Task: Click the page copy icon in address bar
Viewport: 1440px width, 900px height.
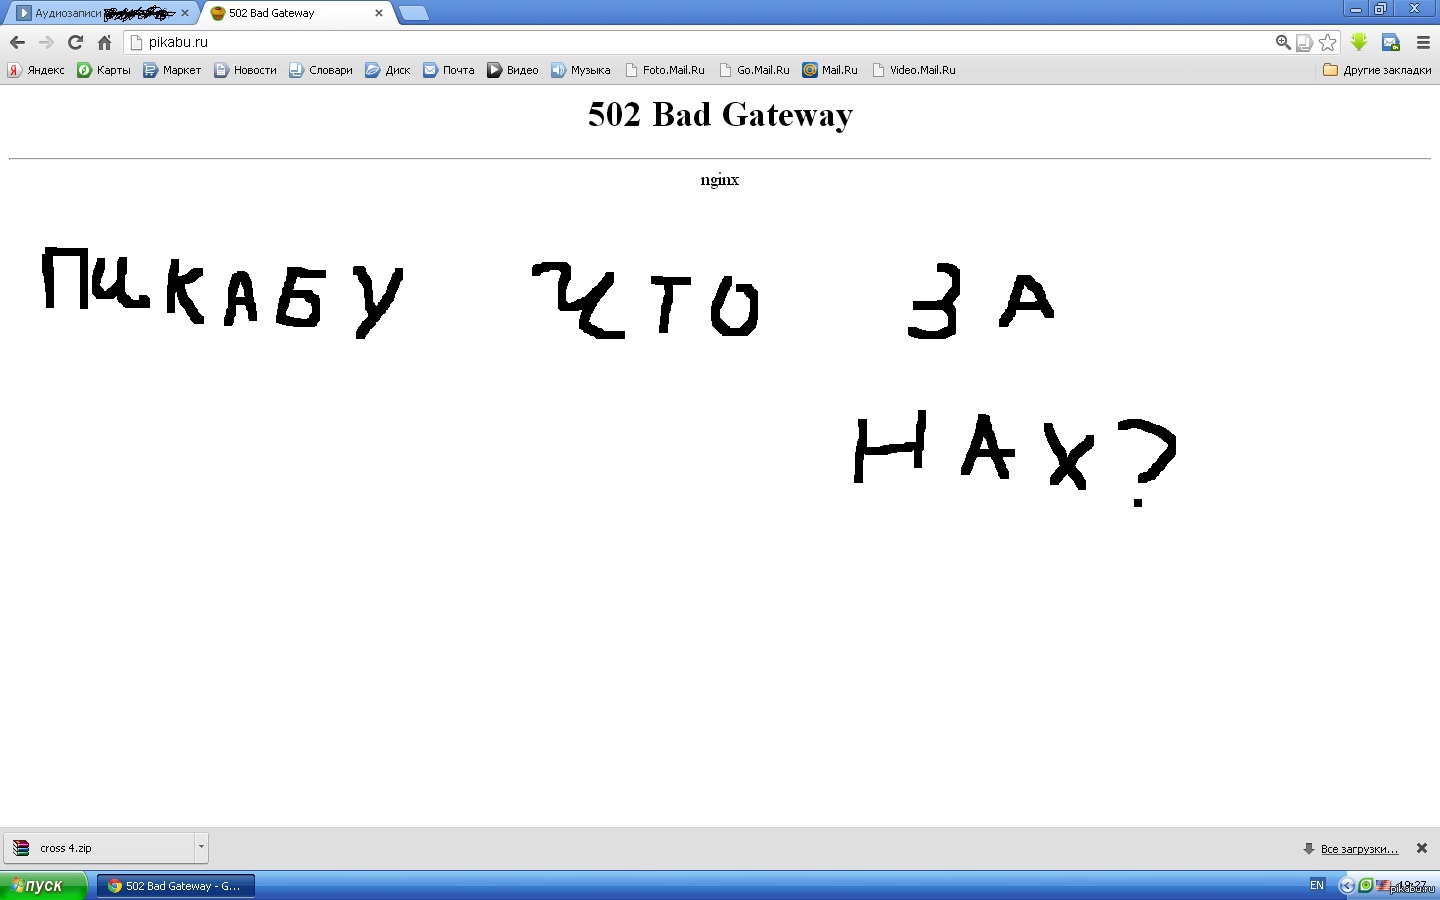Action: pos(1304,42)
